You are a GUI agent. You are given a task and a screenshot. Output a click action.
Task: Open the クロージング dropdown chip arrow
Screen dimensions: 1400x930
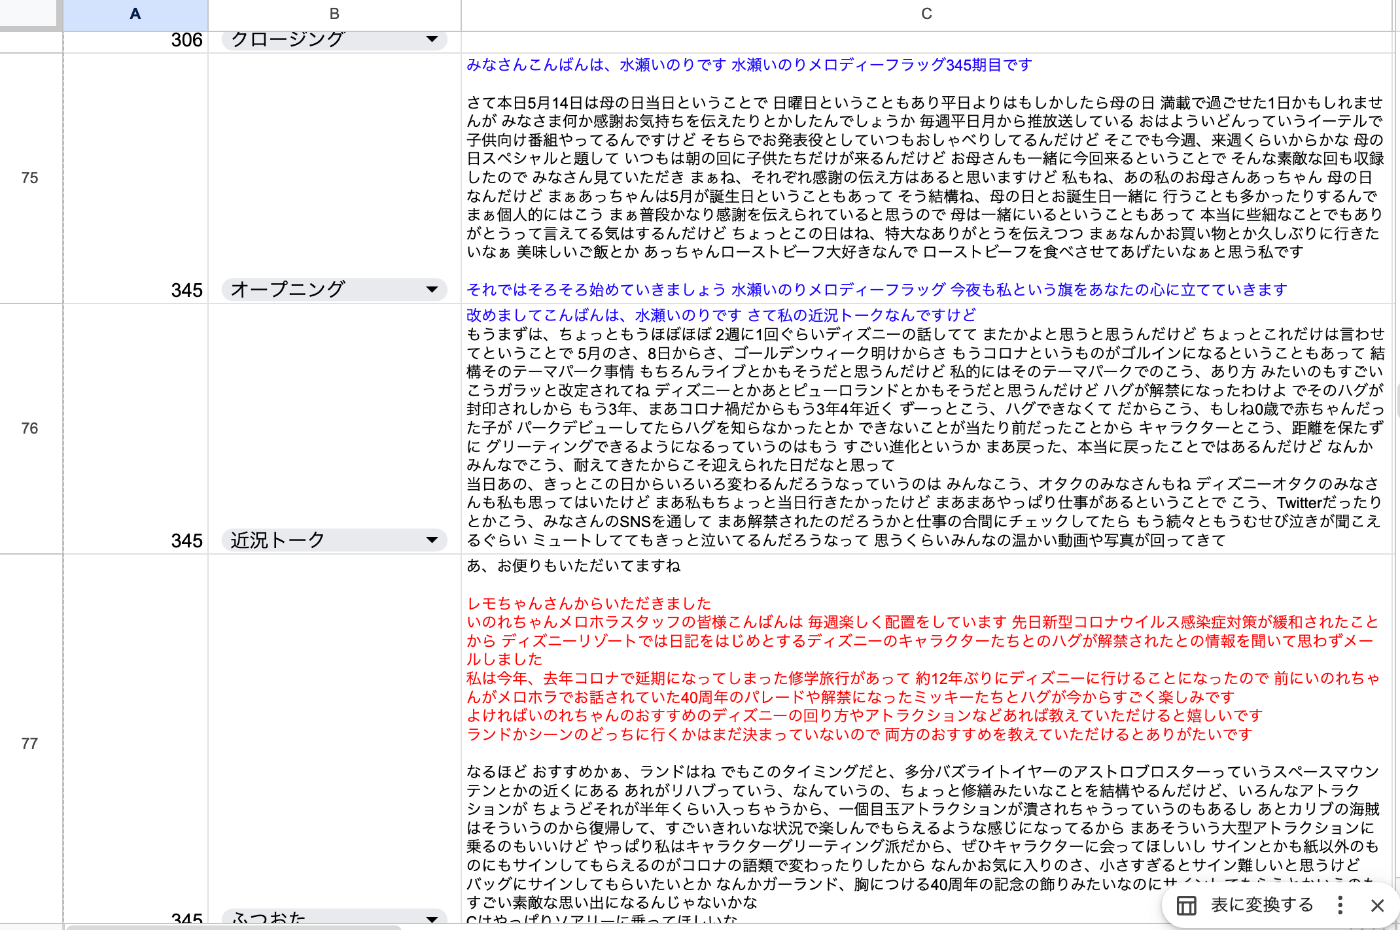point(432,40)
